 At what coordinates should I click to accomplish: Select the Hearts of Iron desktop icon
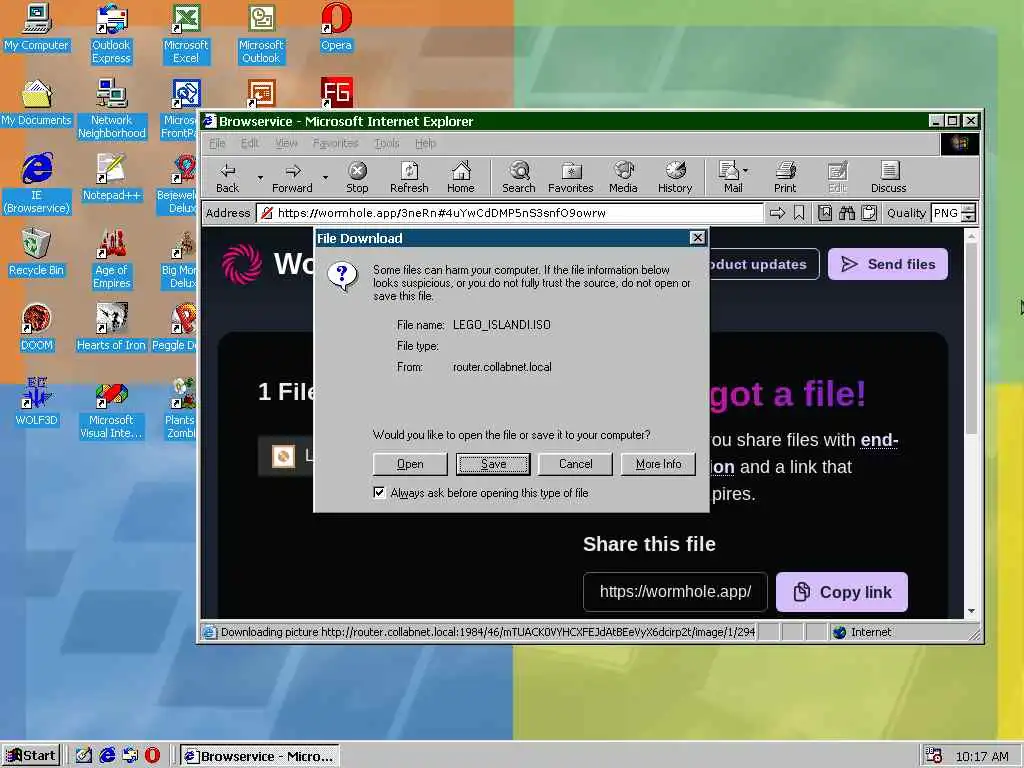[x=111, y=328]
